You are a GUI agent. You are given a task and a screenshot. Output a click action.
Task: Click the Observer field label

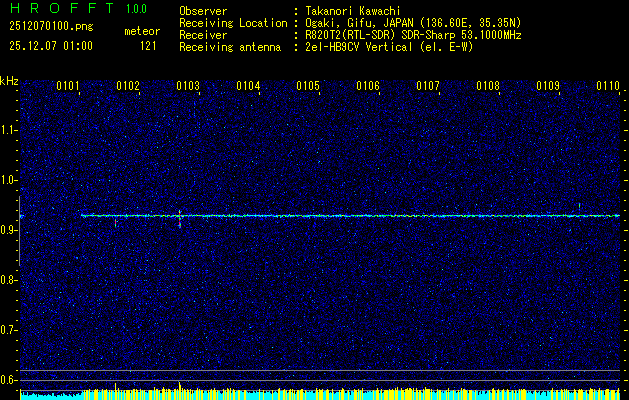click(203, 11)
